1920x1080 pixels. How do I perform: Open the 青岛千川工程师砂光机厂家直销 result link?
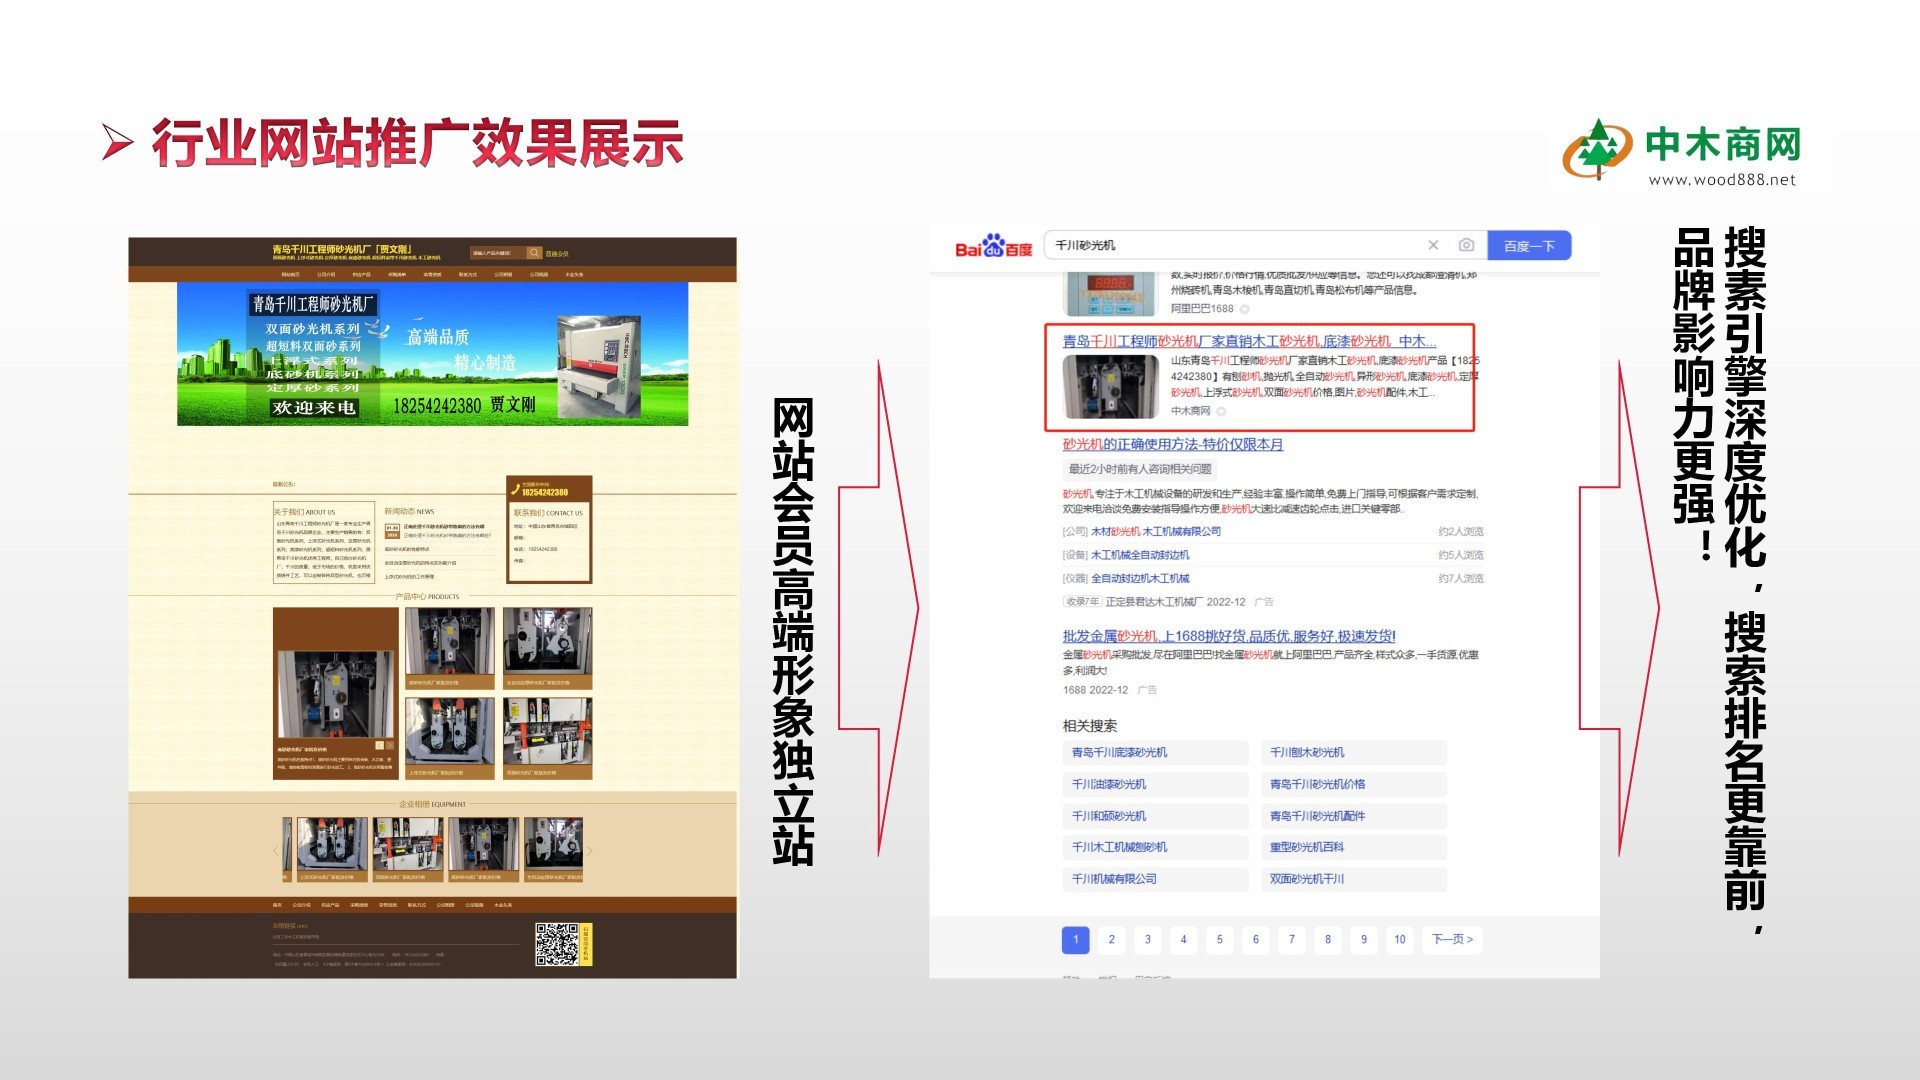[1249, 341]
